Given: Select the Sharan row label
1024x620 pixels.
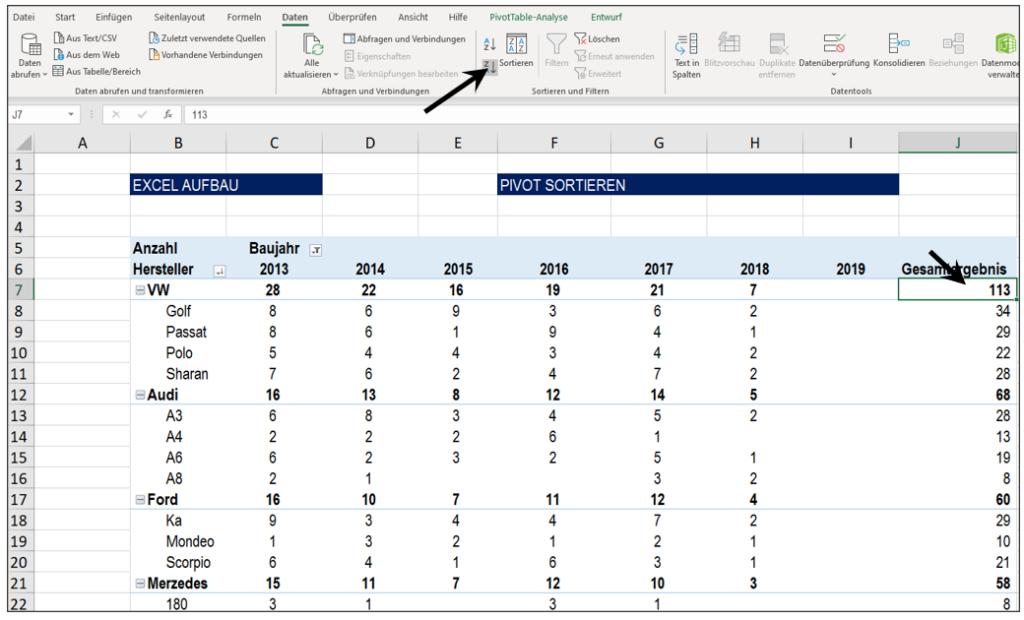Looking at the screenshot, I should [x=187, y=374].
